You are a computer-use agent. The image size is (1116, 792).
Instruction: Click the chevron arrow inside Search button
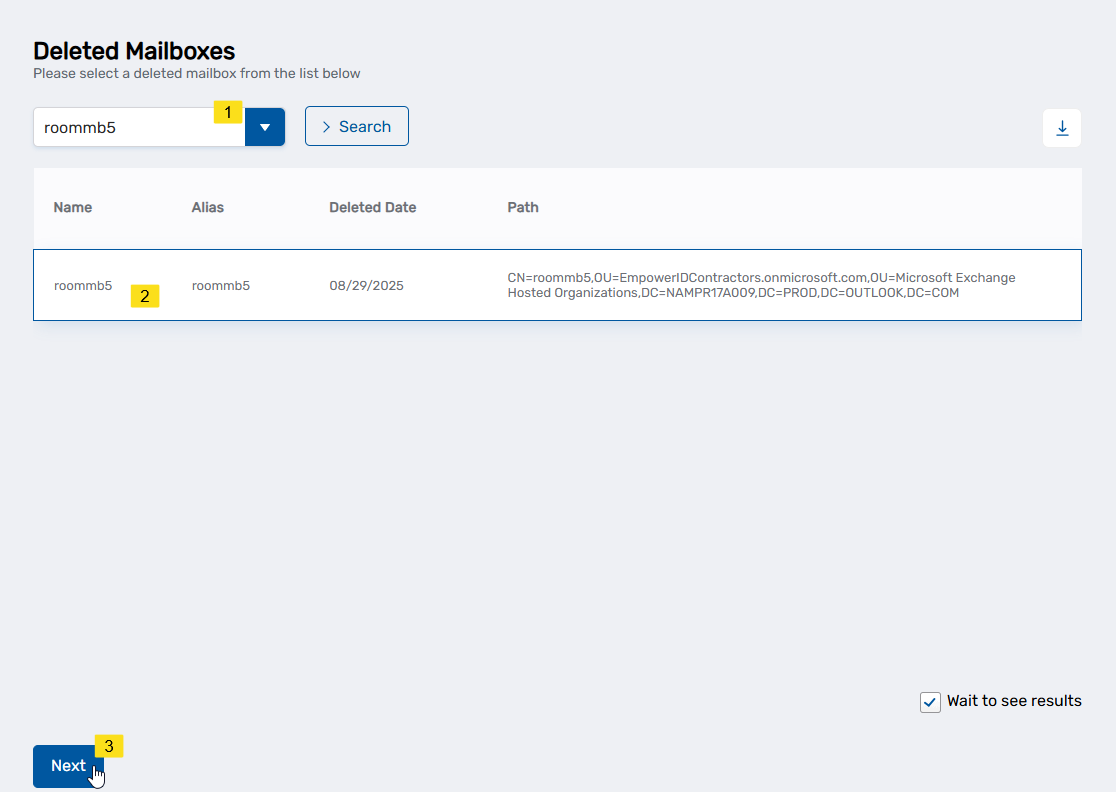(x=326, y=127)
